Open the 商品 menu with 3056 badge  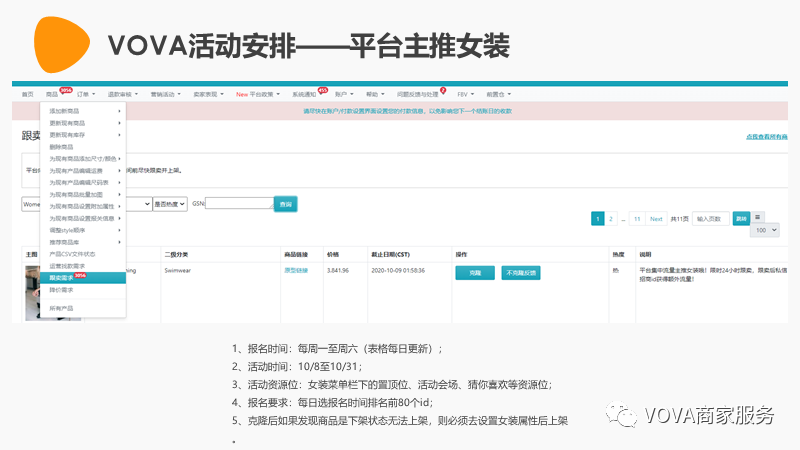(x=52, y=93)
